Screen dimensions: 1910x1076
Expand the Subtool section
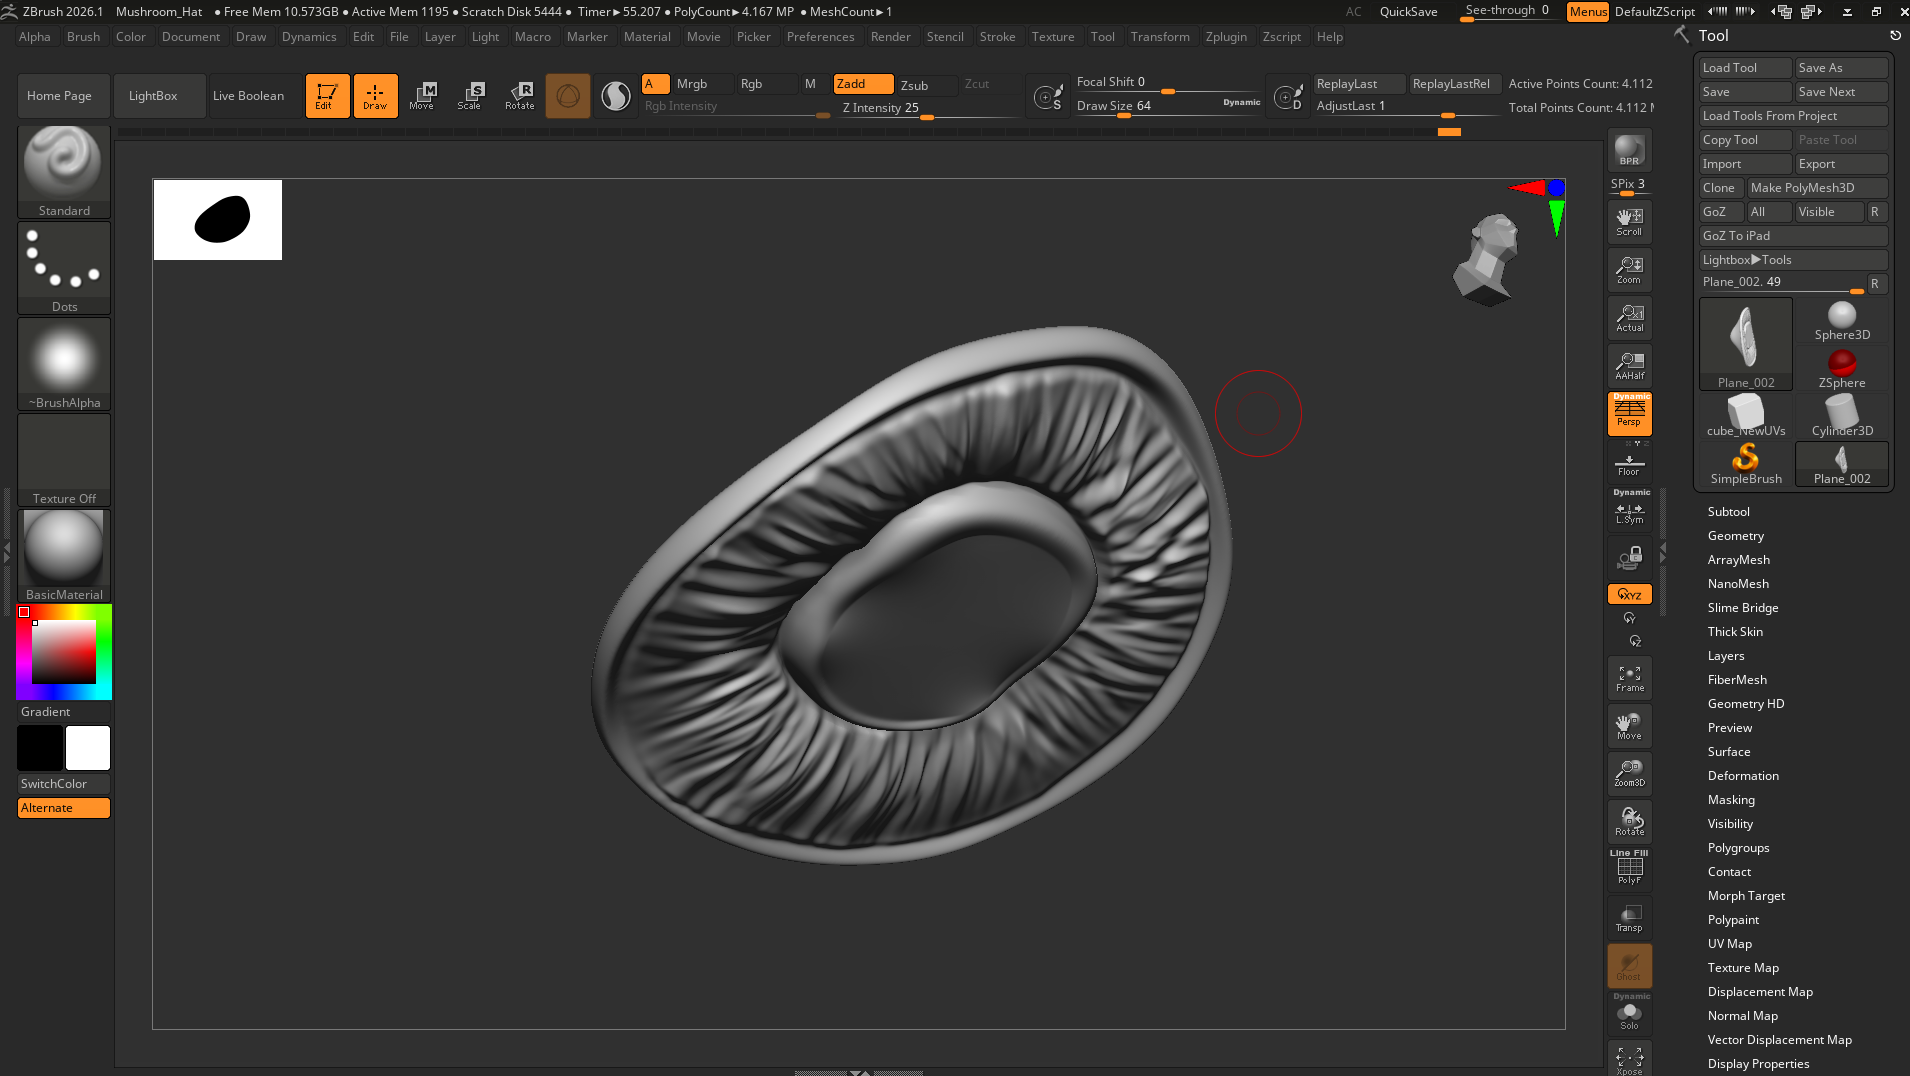coord(1728,512)
